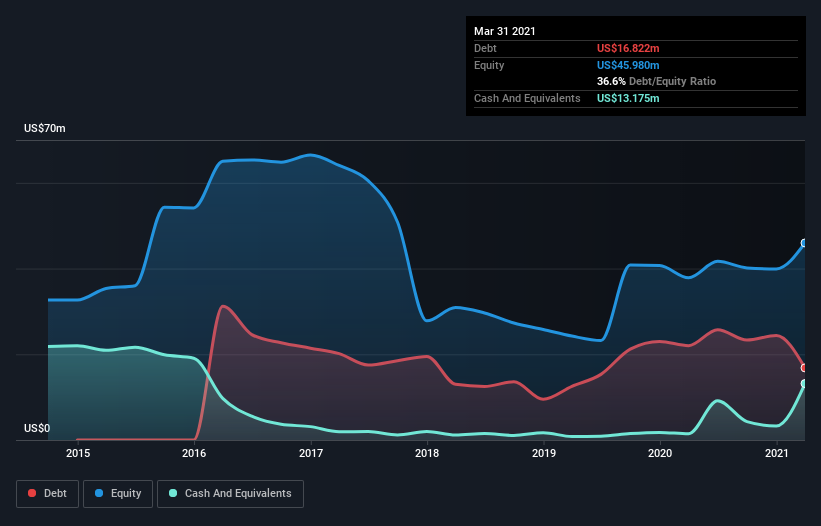Click the Debt row label in tooltip
Image resolution: width=821 pixels, height=526 pixels.
click(x=485, y=48)
